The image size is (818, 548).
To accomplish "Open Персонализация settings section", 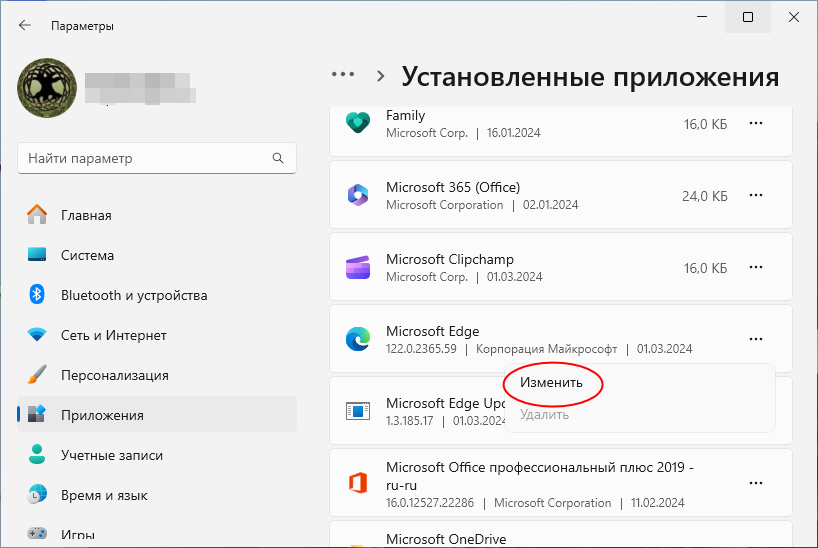I will tap(157, 375).
